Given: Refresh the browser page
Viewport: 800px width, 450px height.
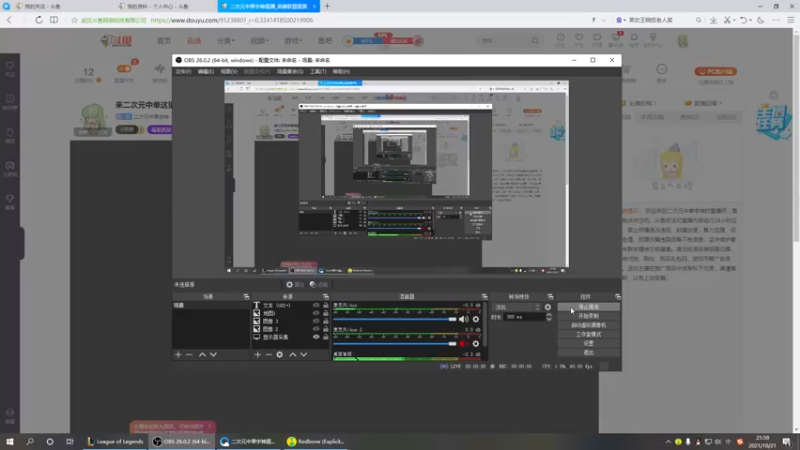Looking at the screenshot, I should click(x=39, y=20).
